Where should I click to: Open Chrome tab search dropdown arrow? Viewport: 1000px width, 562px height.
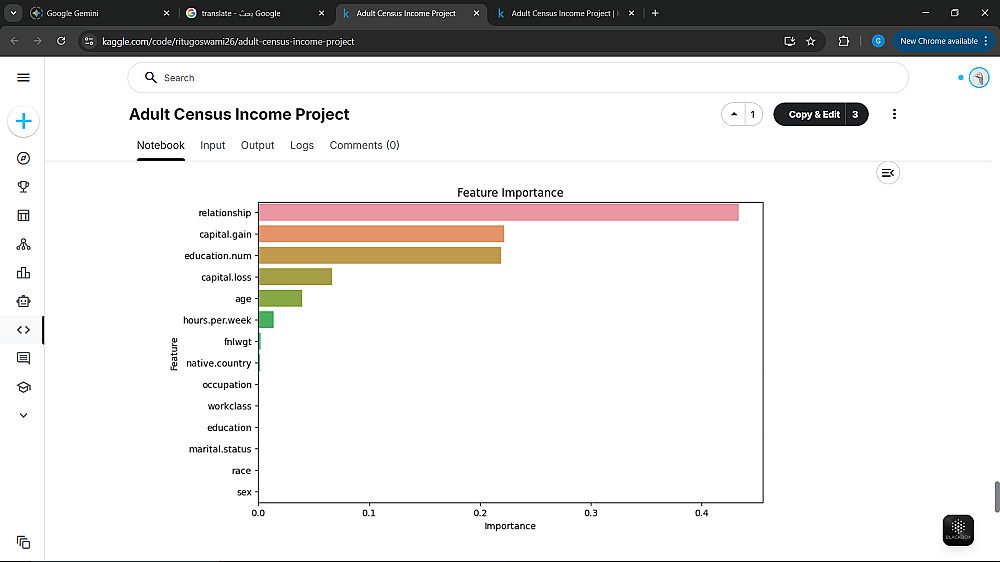coord(13,13)
